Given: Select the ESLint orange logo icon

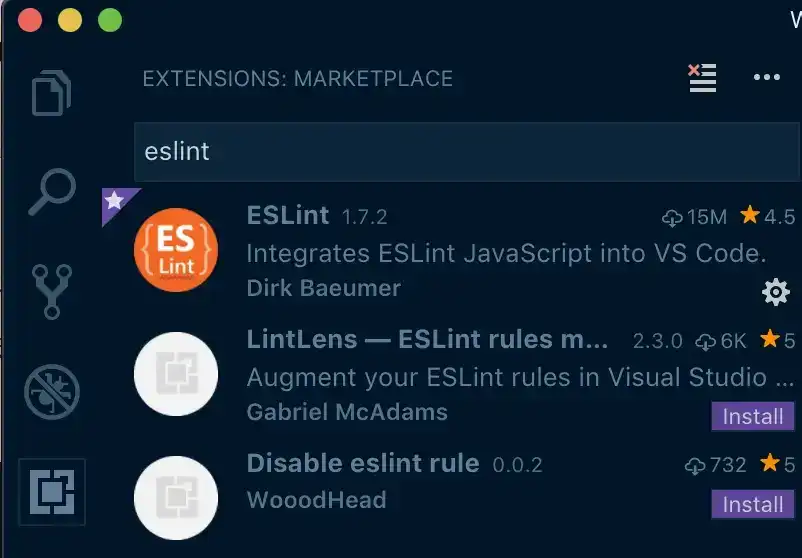Looking at the screenshot, I should click(x=176, y=250).
